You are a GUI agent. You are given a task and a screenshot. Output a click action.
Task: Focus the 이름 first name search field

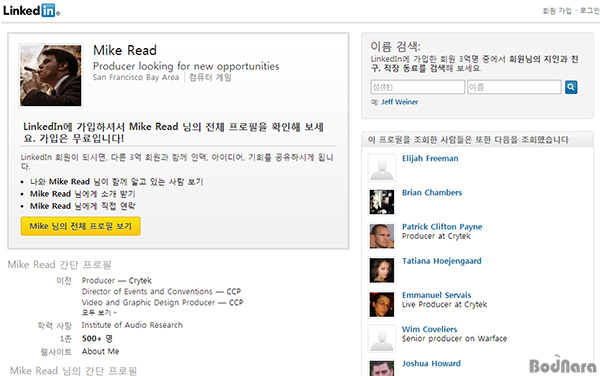point(514,87)
